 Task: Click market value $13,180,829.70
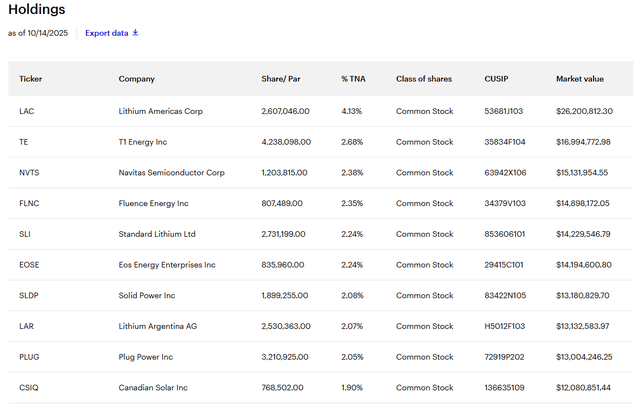pyautogui.click(x=583, y=295)
